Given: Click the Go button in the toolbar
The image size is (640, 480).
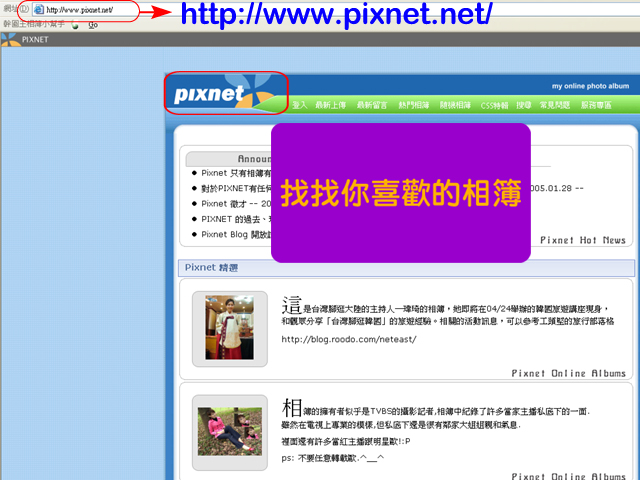Looking at the screenshot, I should (93, 25).
